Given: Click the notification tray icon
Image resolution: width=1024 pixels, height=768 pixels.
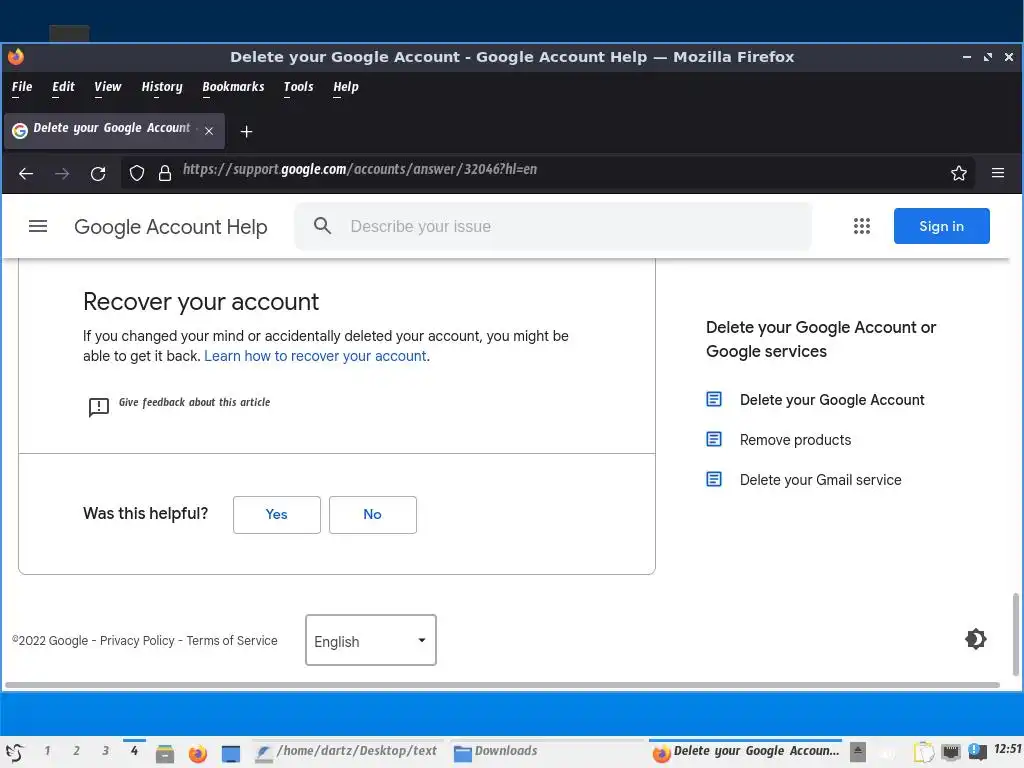Looking at the screenshot, I should click(977, 752).
